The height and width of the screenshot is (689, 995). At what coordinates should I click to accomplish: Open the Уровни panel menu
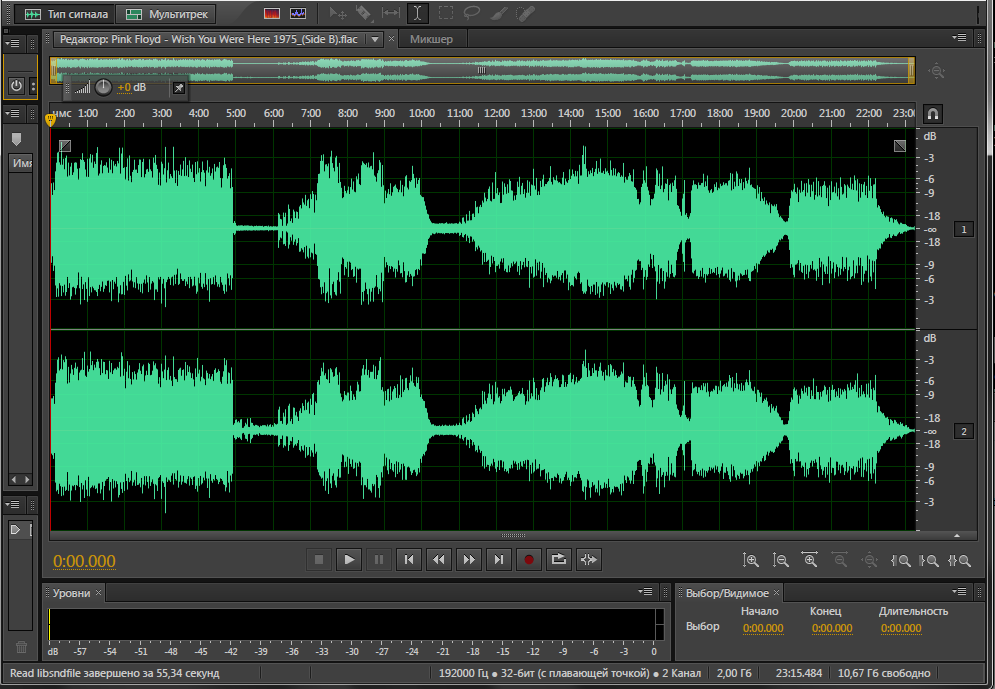point(645,591)
